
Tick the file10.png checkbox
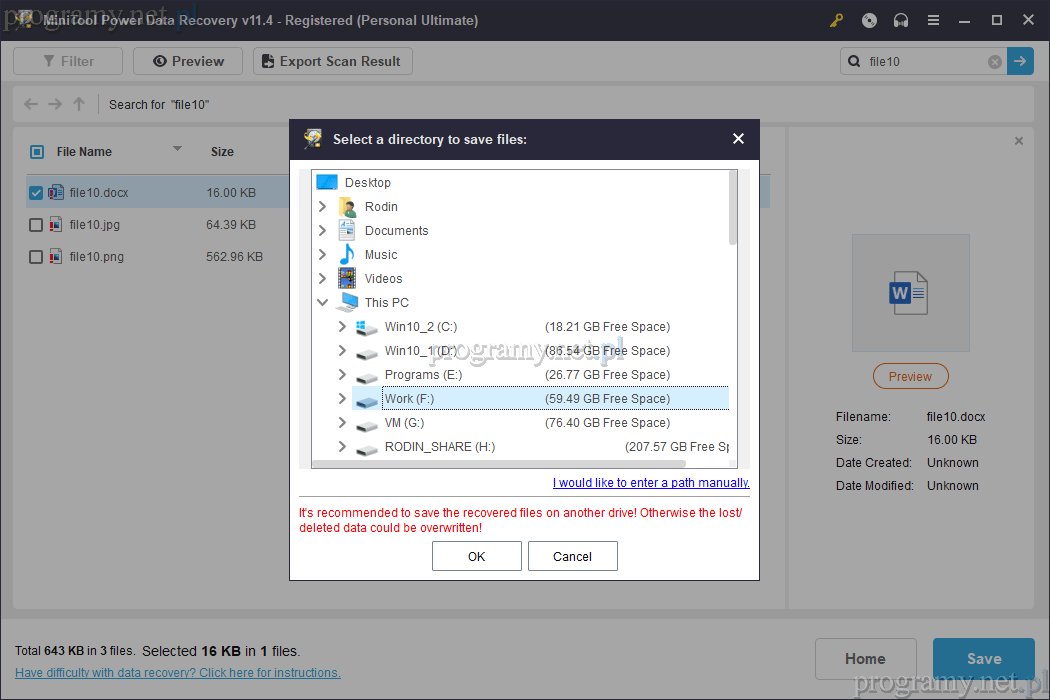point(36,257)
